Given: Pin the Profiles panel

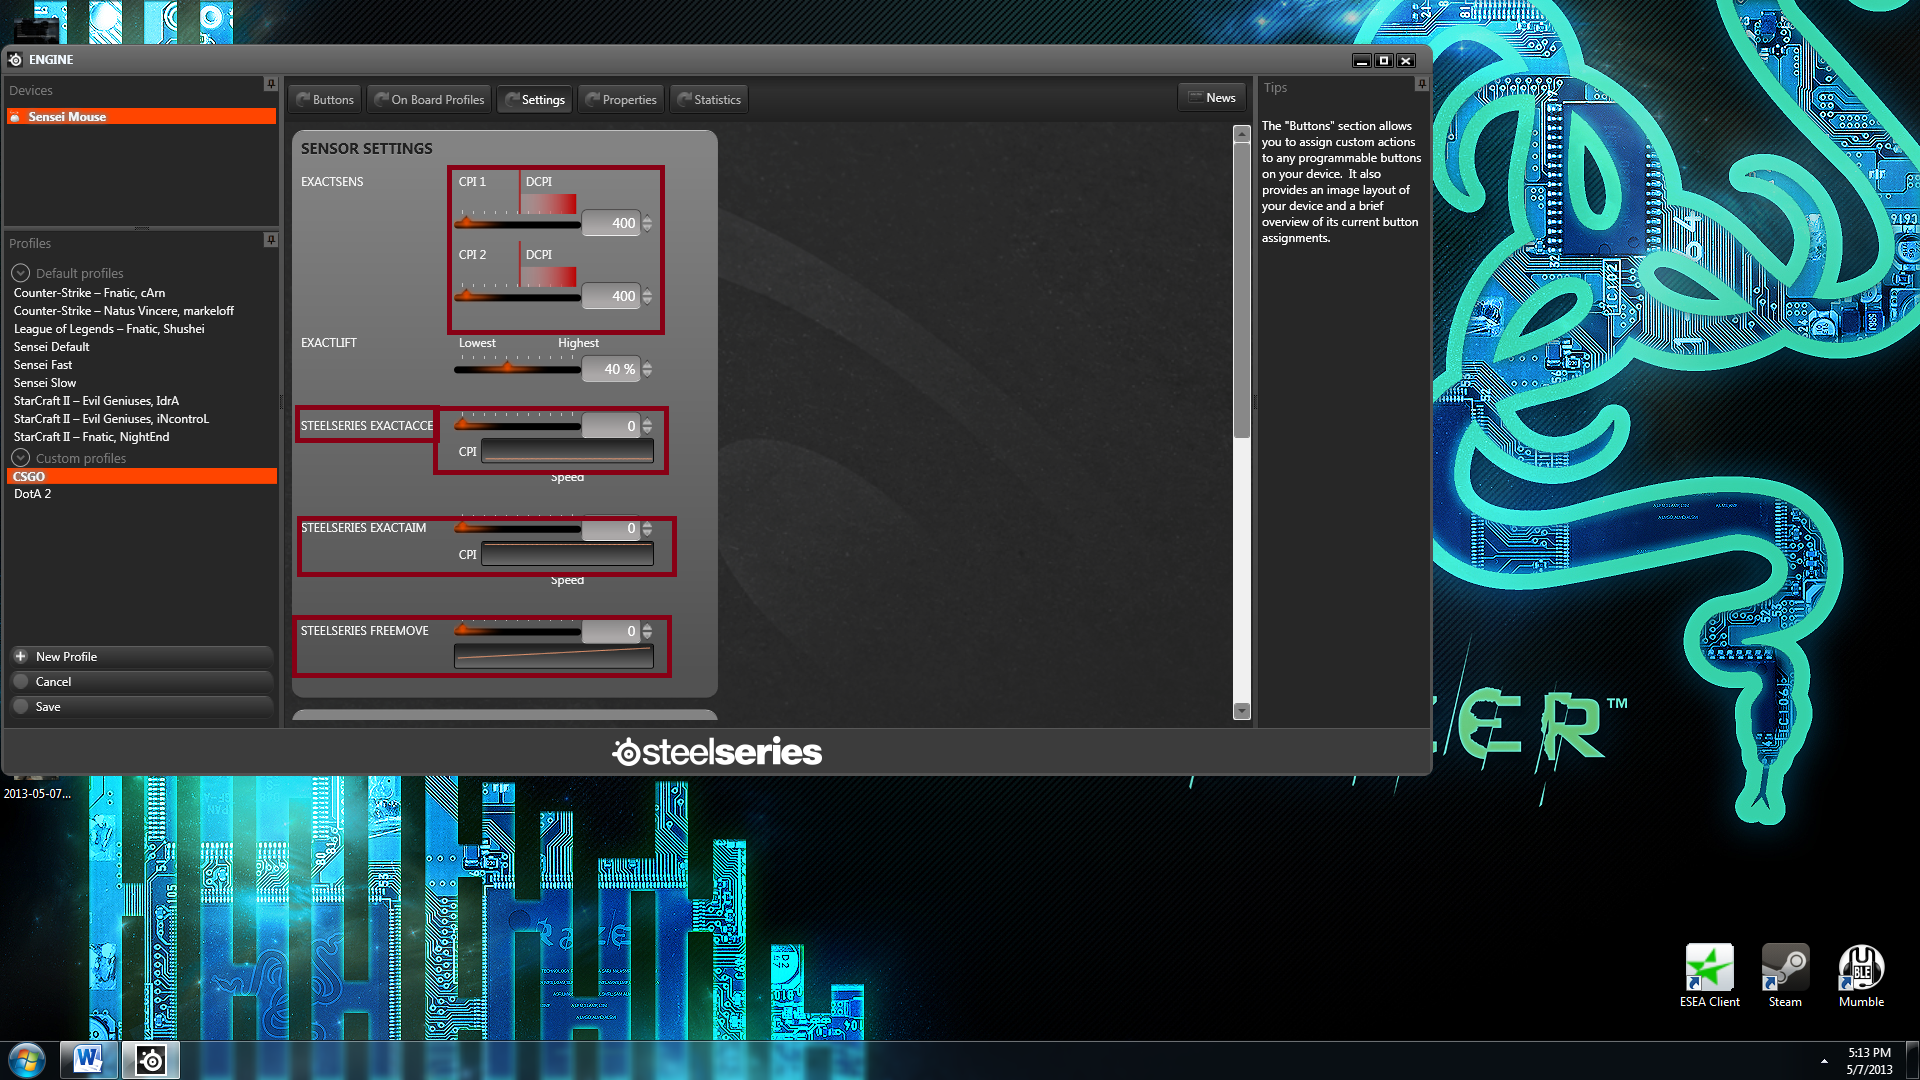Looking at the screenshot, I should (x=270, y=240).
